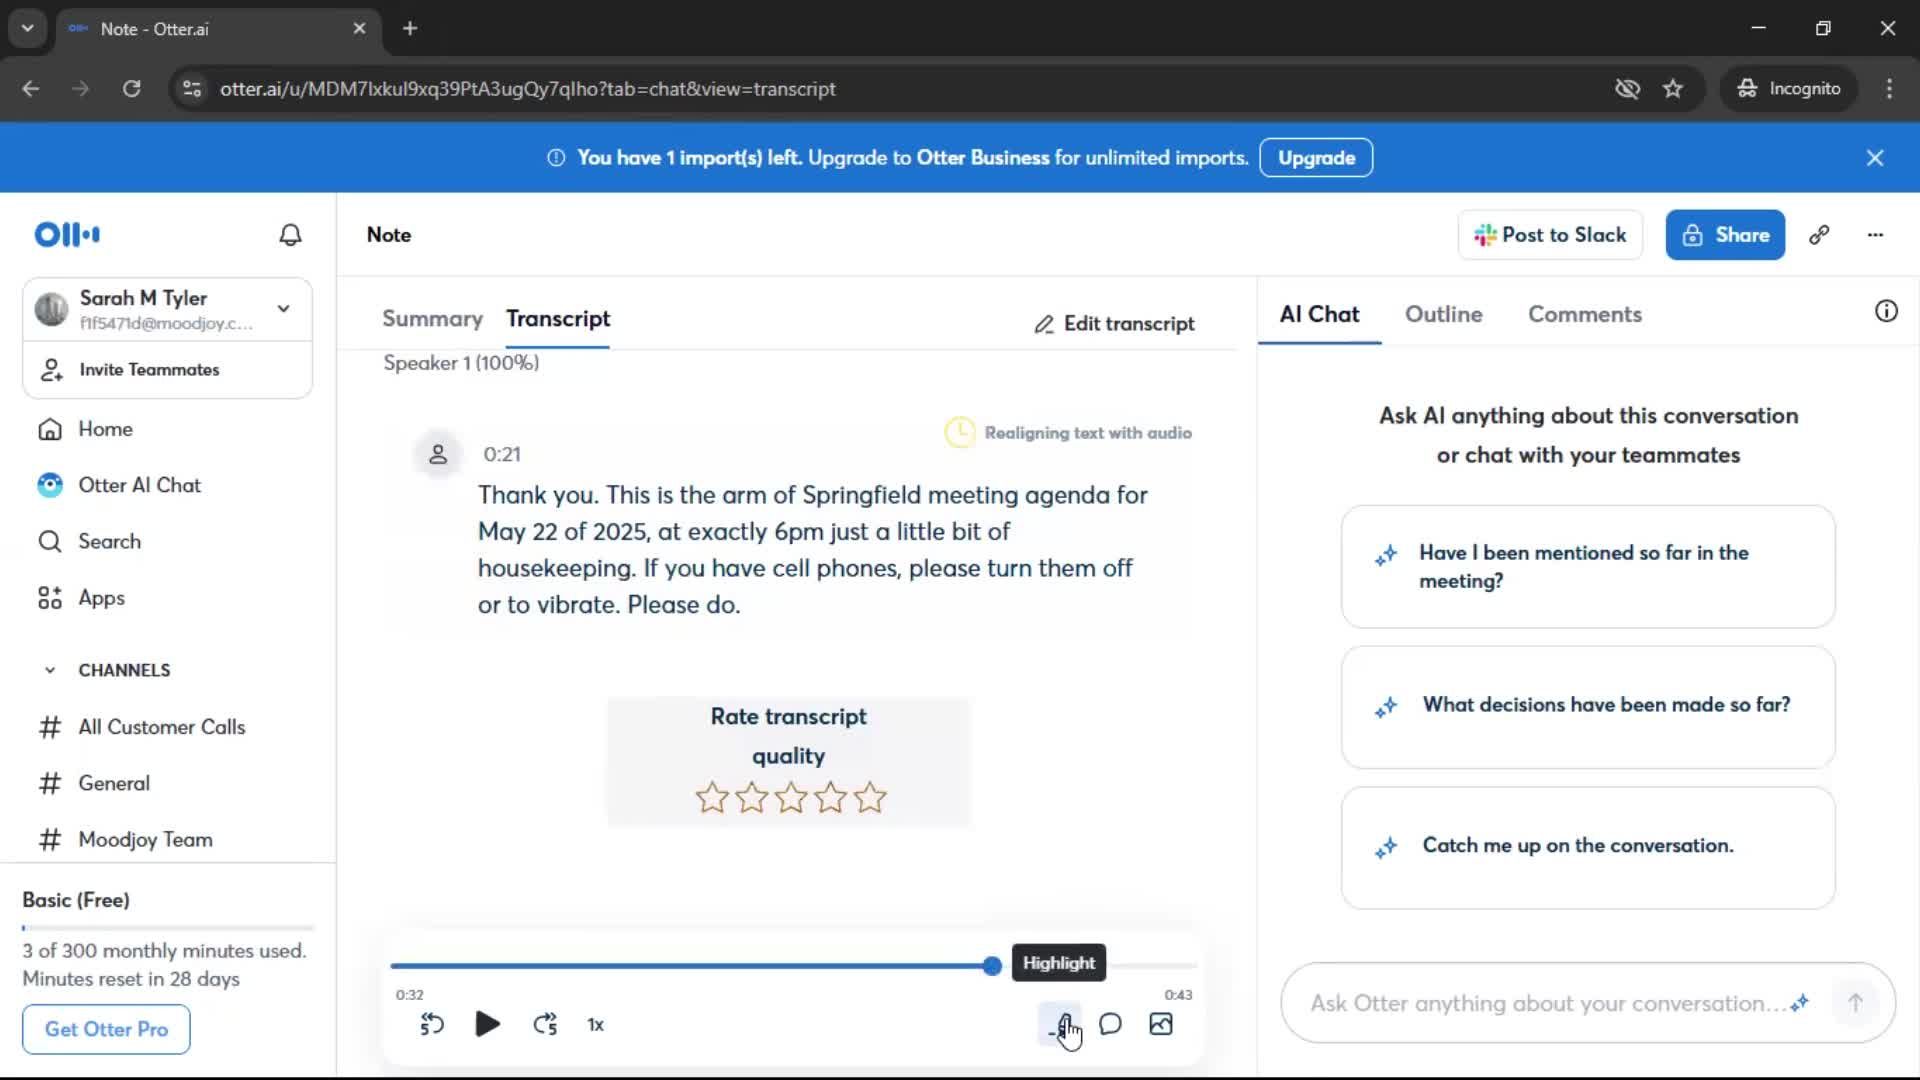Choose 'What decisions have been made' suggestion
Viewport: 1920px width, 1080px height.
(1588, 707)
